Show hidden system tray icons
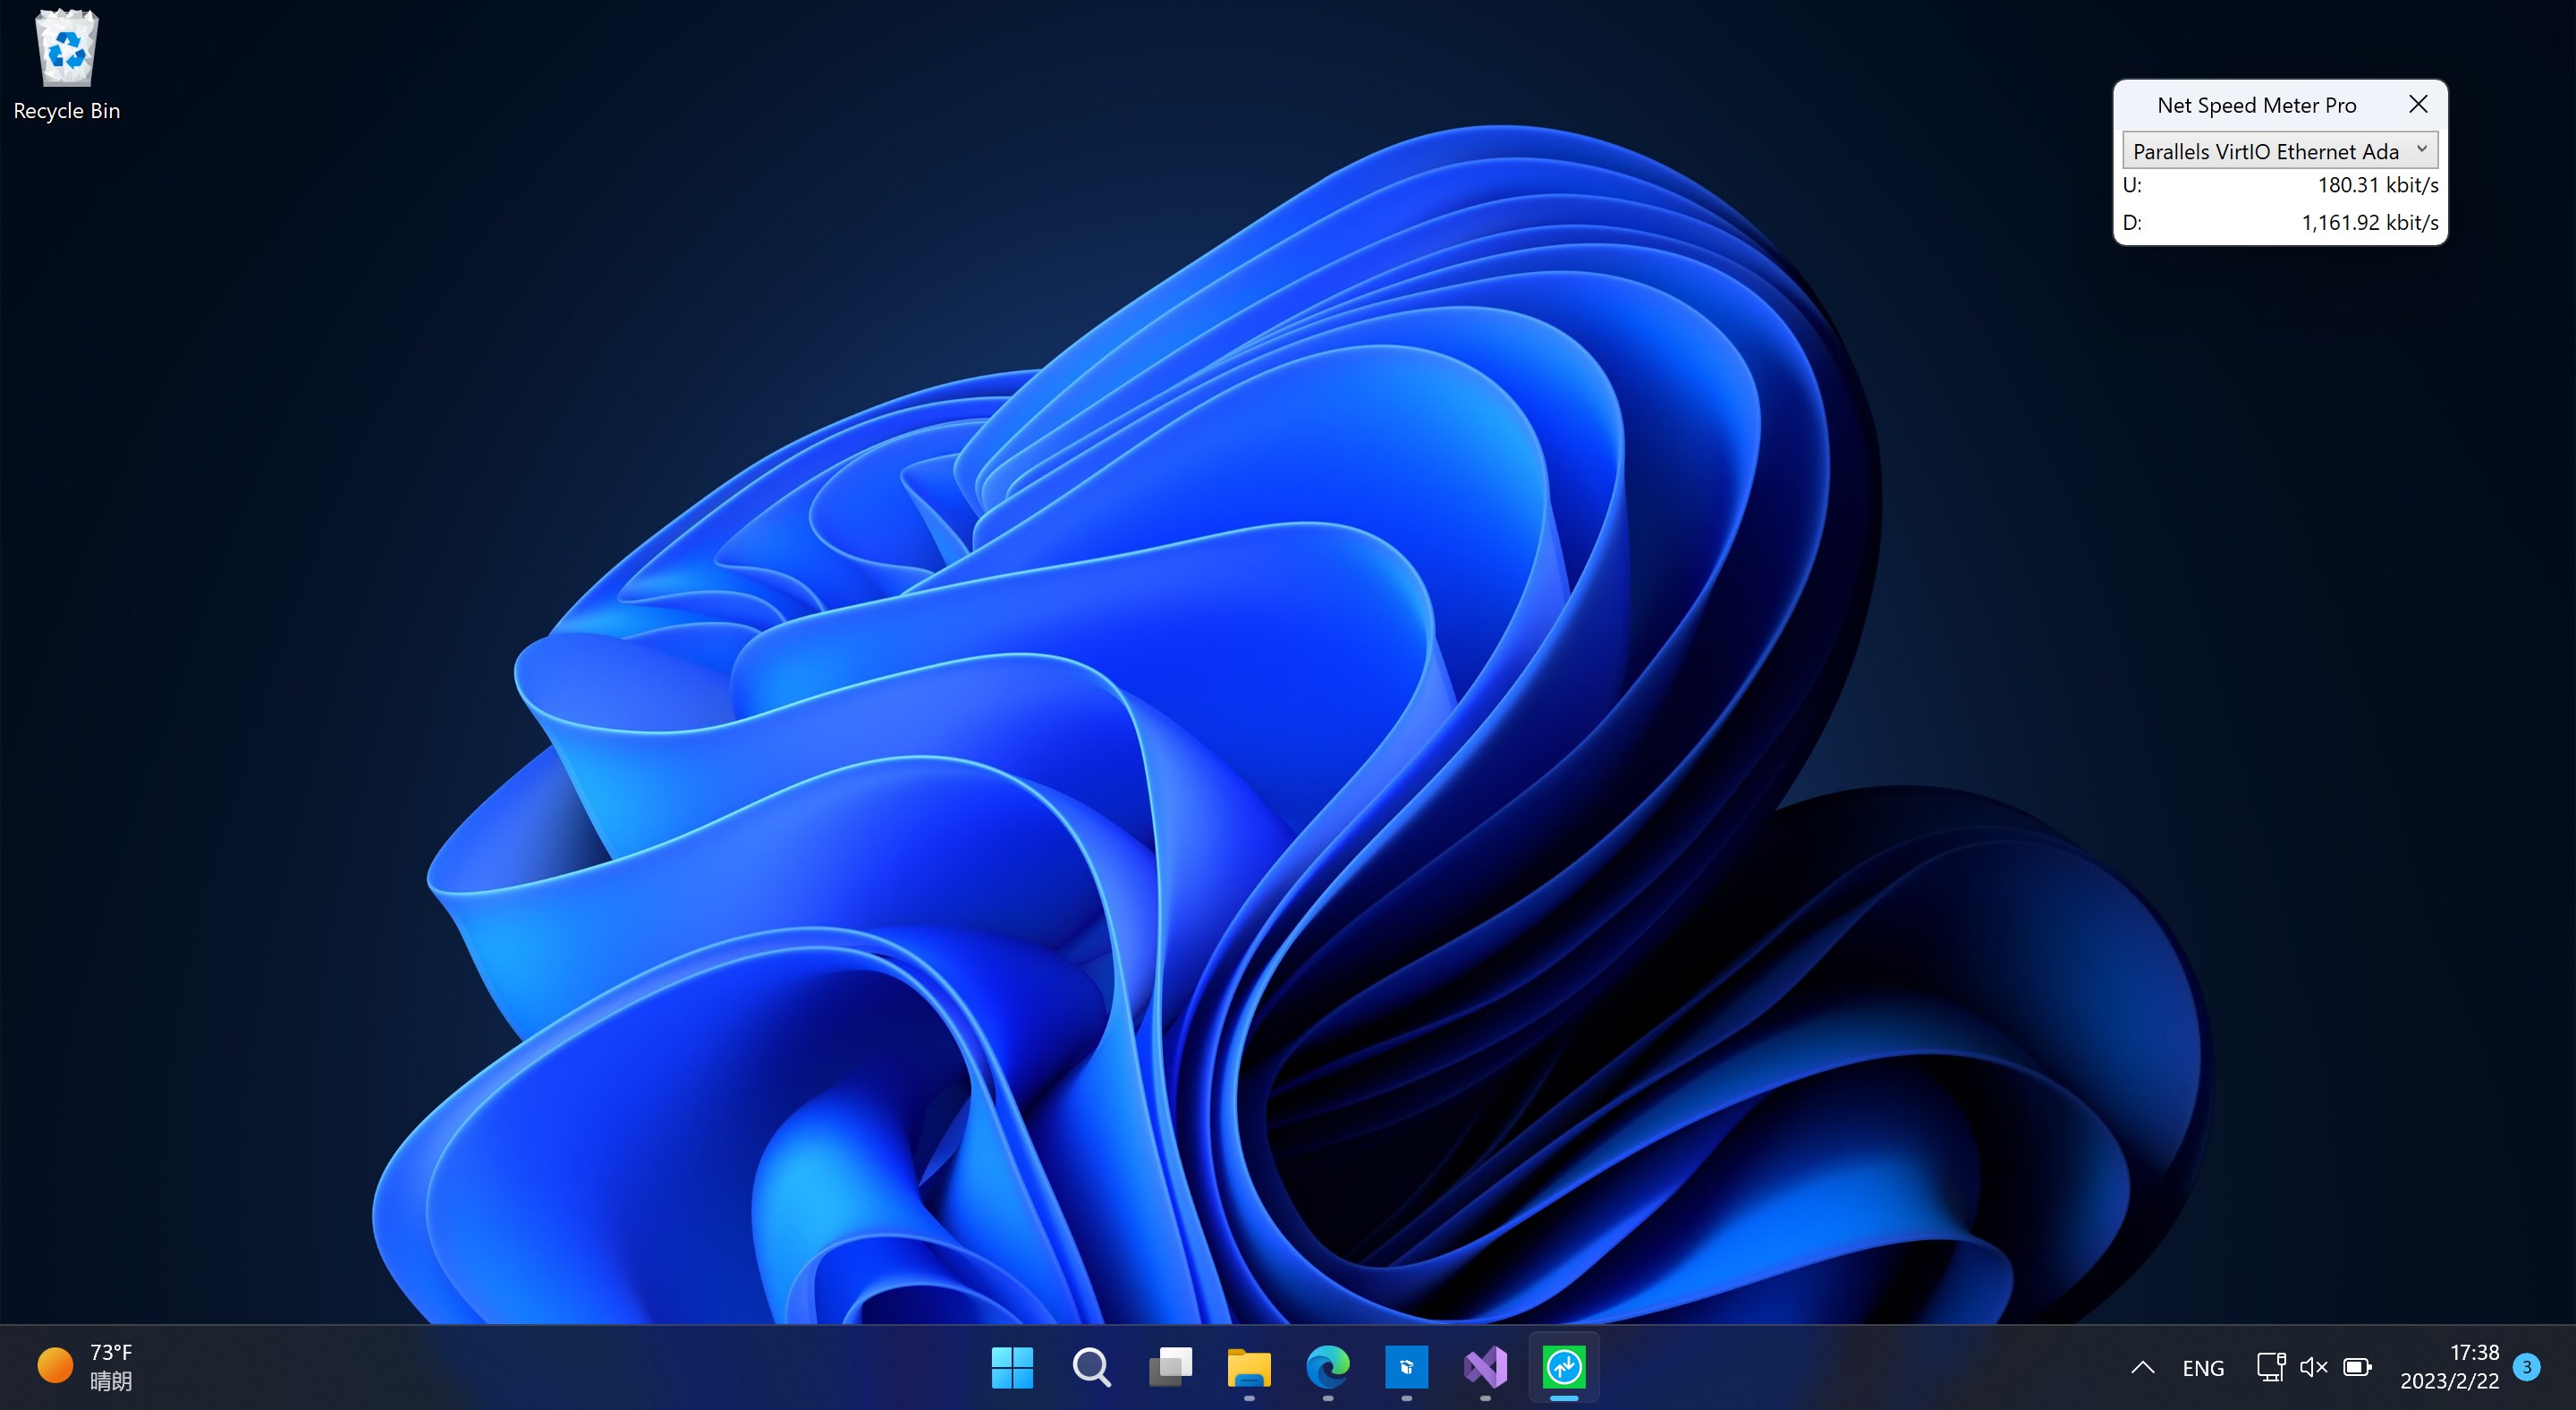The height and width of the screenshot is (1410, 2576). pyautogui.click(x=2142, y=1367)
